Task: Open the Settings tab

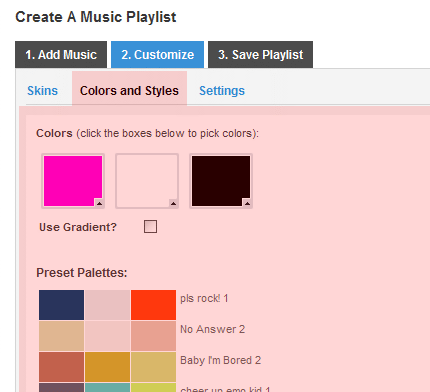Action: coord(222,91)
